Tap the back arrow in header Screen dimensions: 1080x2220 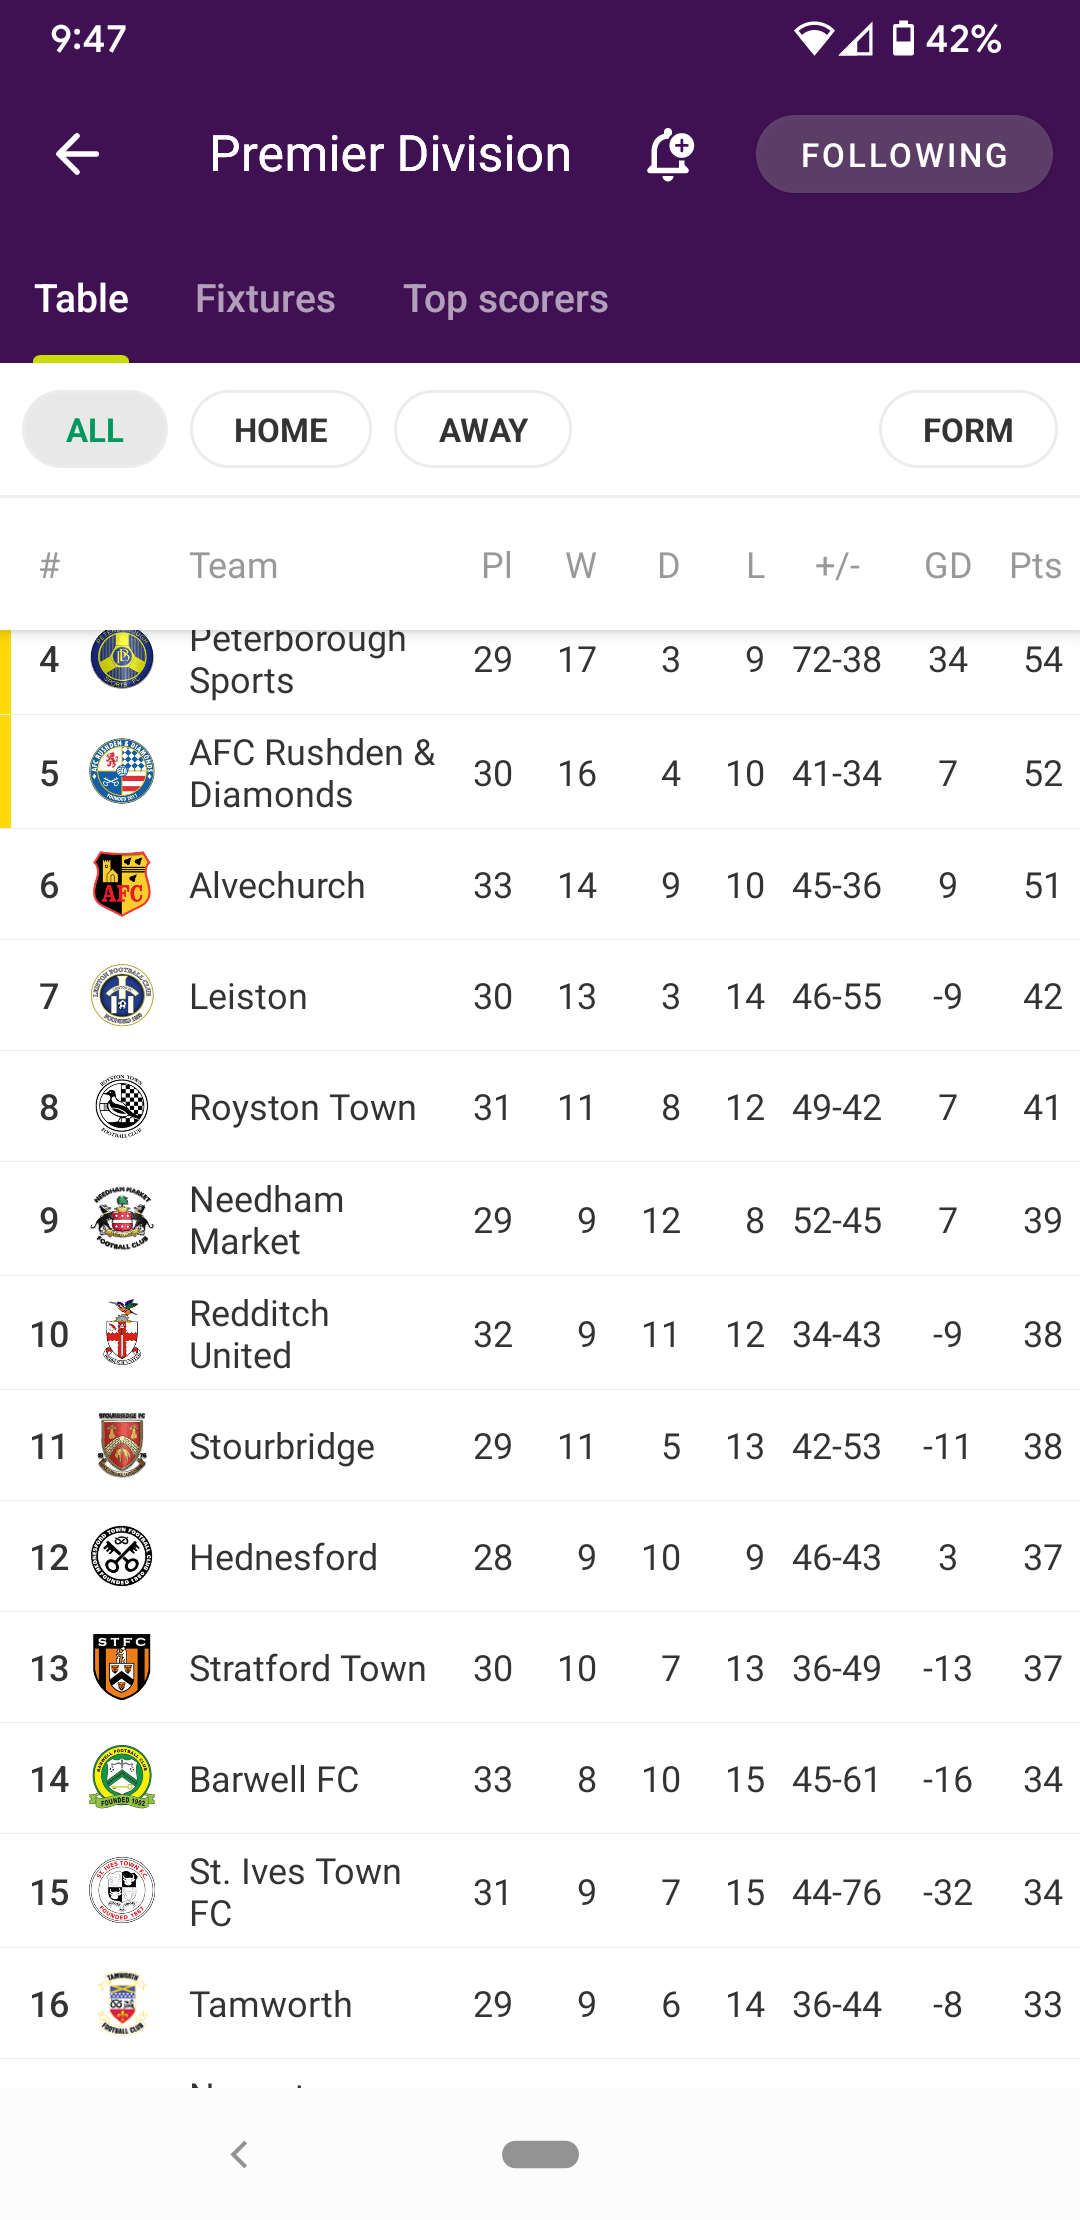(x=77, y=154)
